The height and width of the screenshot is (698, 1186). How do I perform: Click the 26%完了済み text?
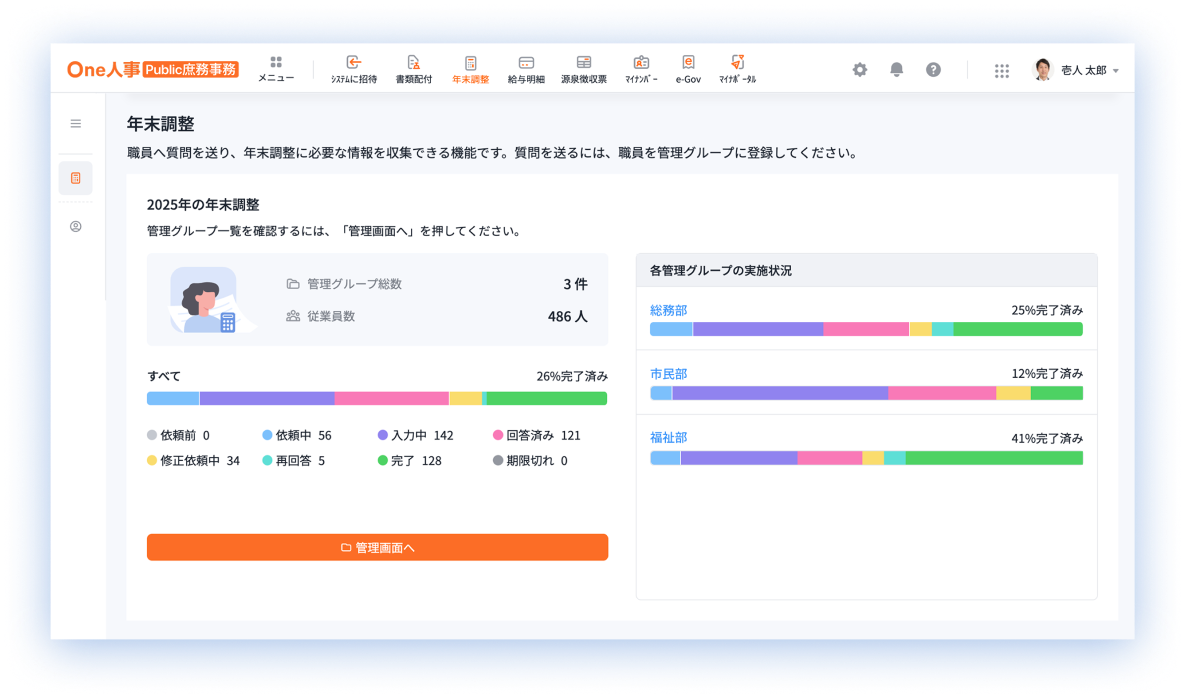click(x=572, y=377)
